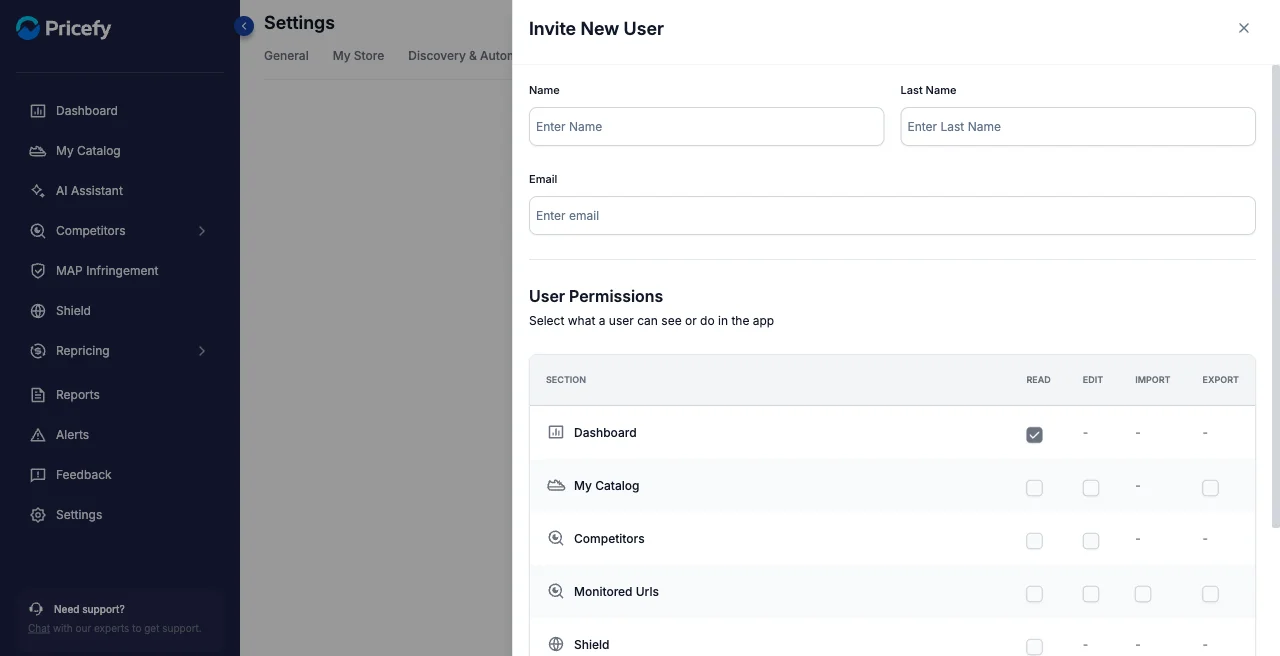Enable Monitored Urls Export permission
This screenshot has height=656, width=1280.
click(1210, 594)
